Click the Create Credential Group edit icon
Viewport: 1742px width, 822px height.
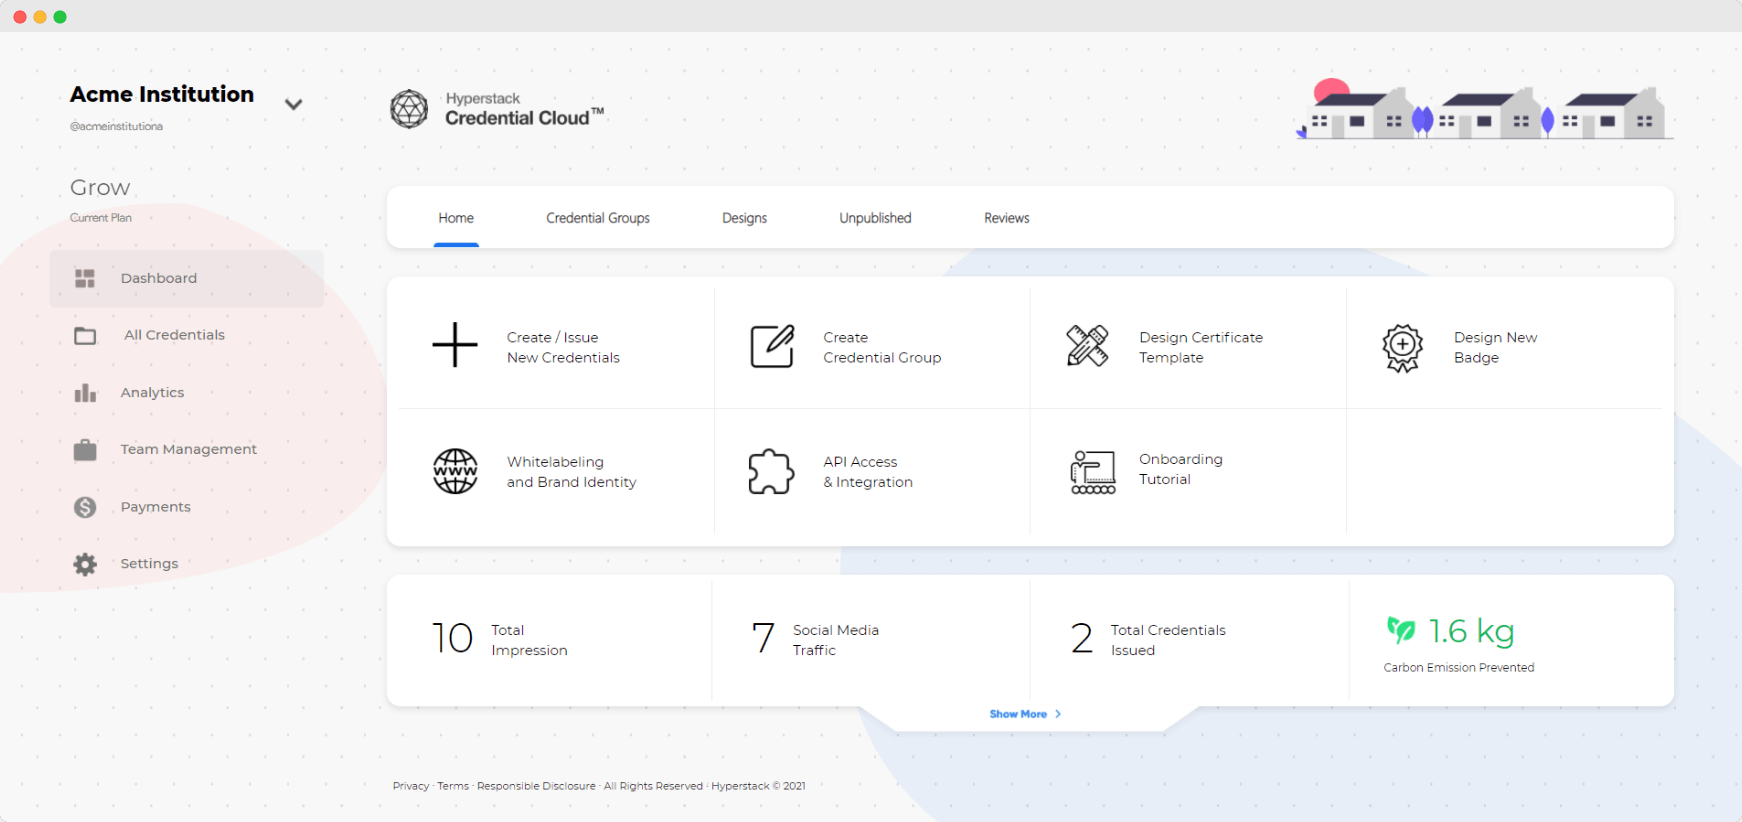coord(772,346)
